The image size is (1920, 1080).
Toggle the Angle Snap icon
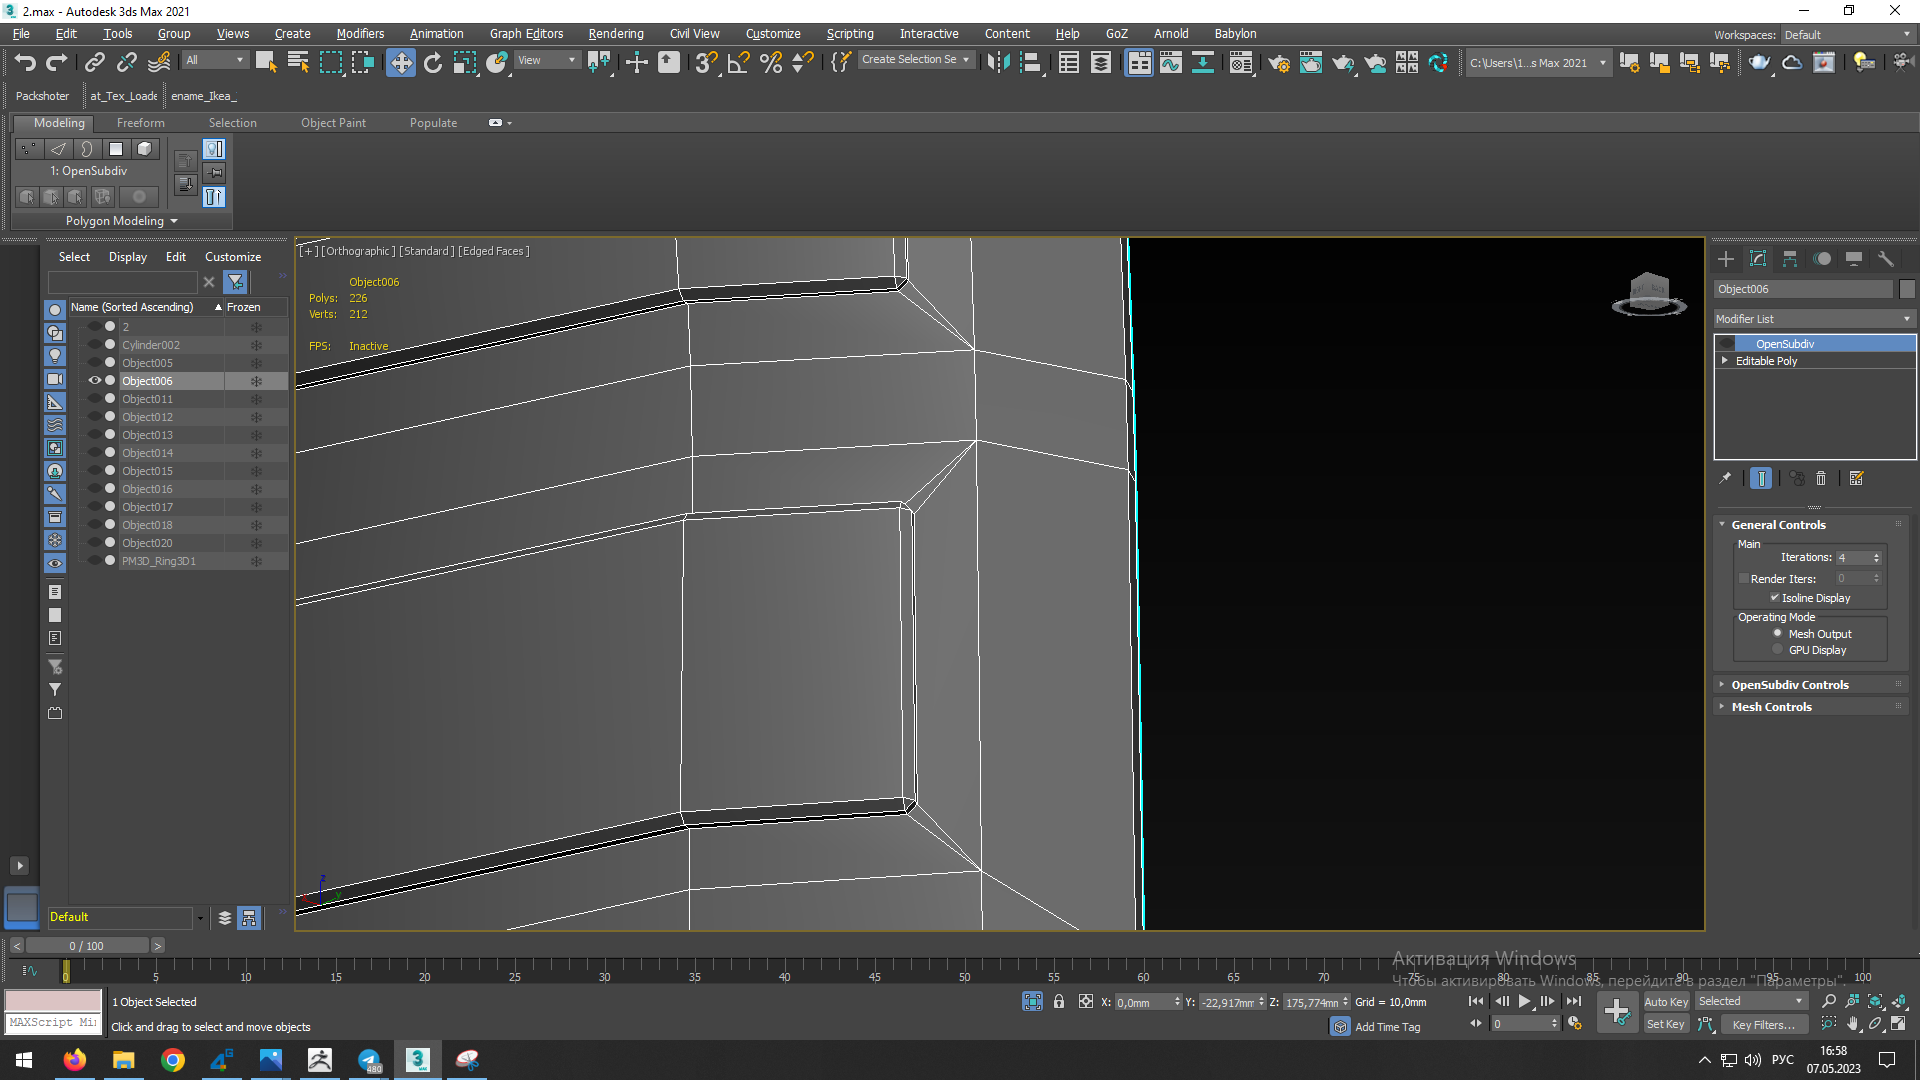(x=738, y=62)
